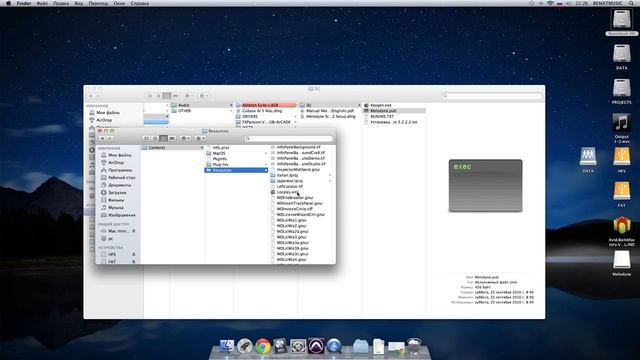The height and width of the screenshot is (360, 640).
Task: Switch Resources window to column view
Action: coord(164,138)
